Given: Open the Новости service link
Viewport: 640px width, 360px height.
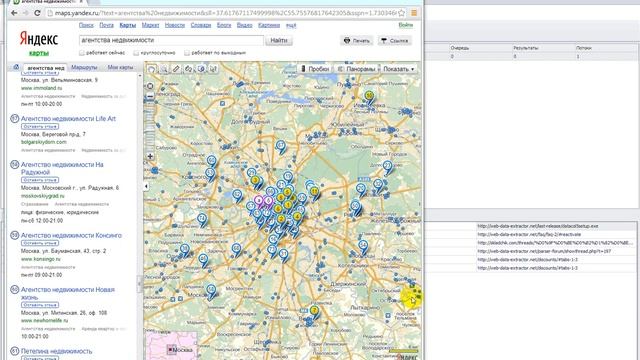Looking at the screenshot, I should pos(175,25).
